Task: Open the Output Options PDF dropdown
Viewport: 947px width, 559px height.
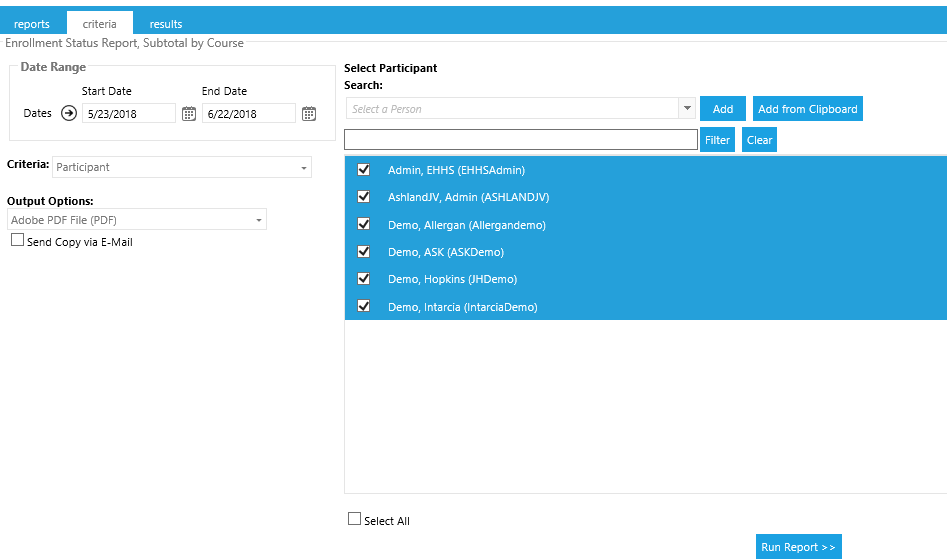Action: click(259, 220)
